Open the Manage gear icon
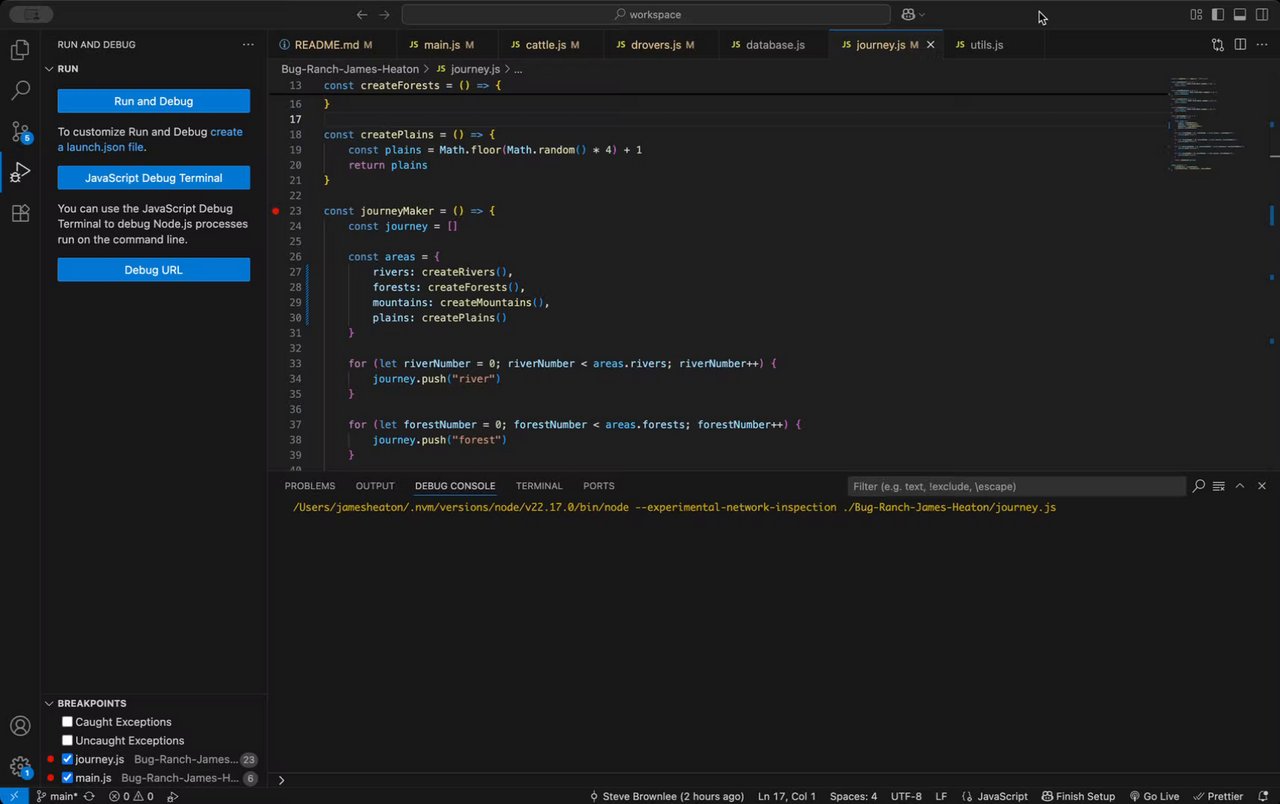The image size is (1280, 804). pos(20,767)
